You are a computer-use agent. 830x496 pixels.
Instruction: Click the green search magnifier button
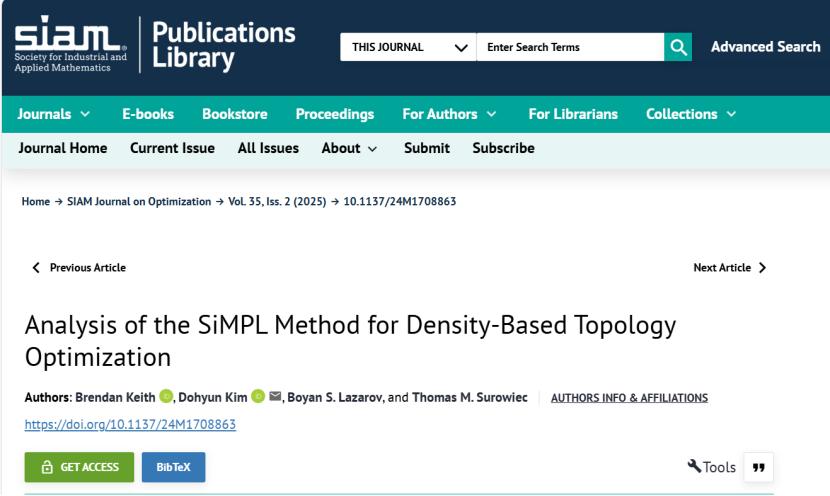click(678, 46)
